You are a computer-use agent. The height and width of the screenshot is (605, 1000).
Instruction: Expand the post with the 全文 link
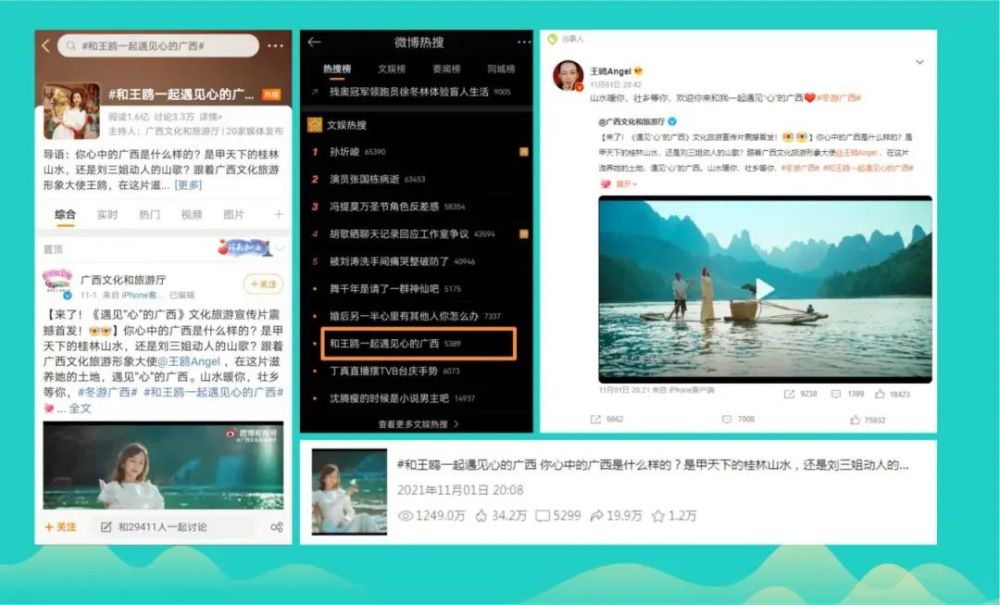pyautogui.click(x=80, y=408)
